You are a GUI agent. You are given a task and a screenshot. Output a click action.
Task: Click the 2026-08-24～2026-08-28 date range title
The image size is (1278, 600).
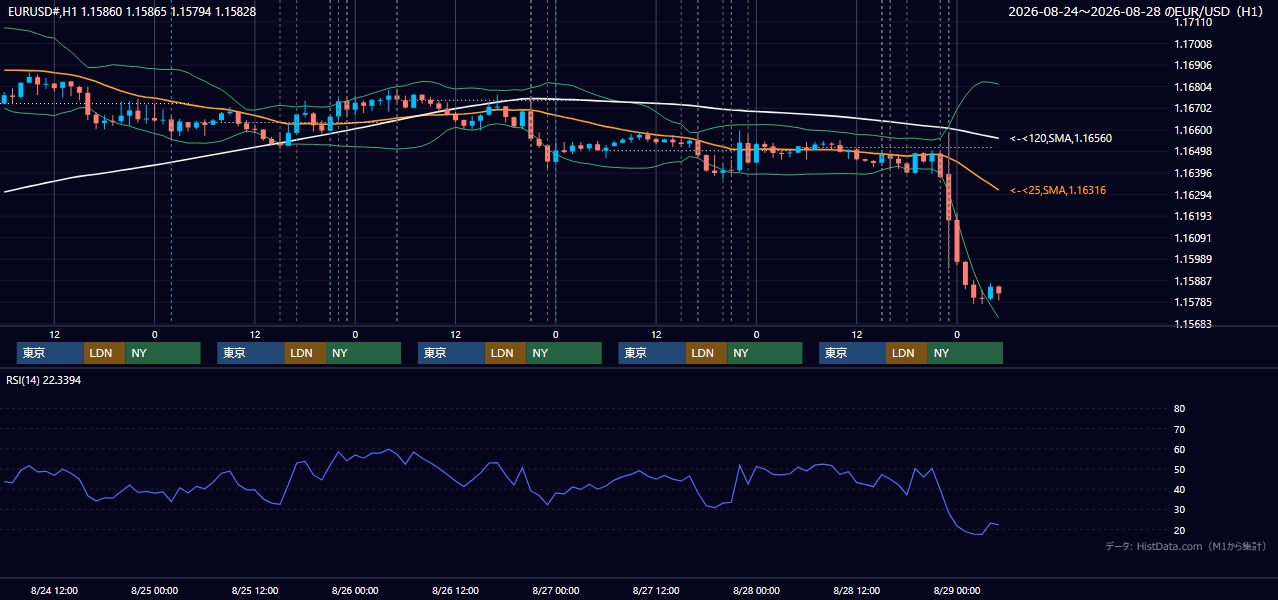(1137, 11)
